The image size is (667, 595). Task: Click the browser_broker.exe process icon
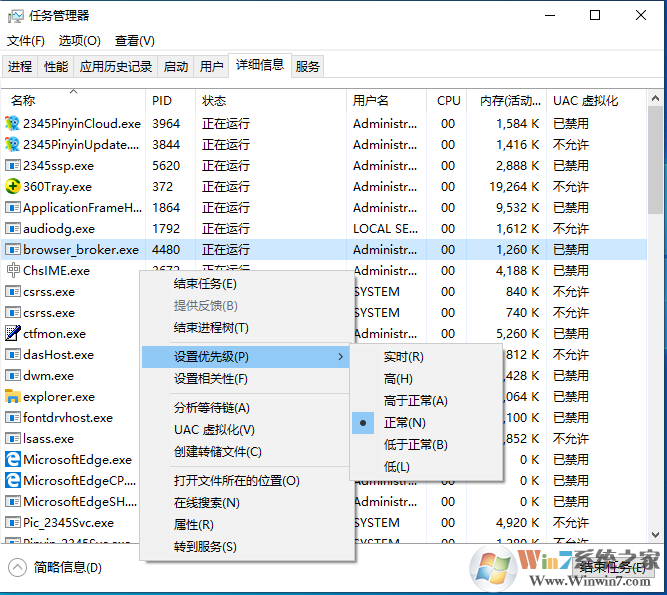click(x=13, y=249)
